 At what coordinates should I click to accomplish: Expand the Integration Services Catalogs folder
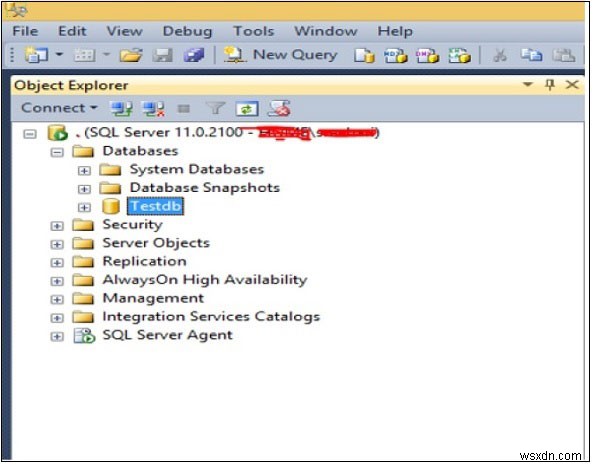(x=57, y=318)
